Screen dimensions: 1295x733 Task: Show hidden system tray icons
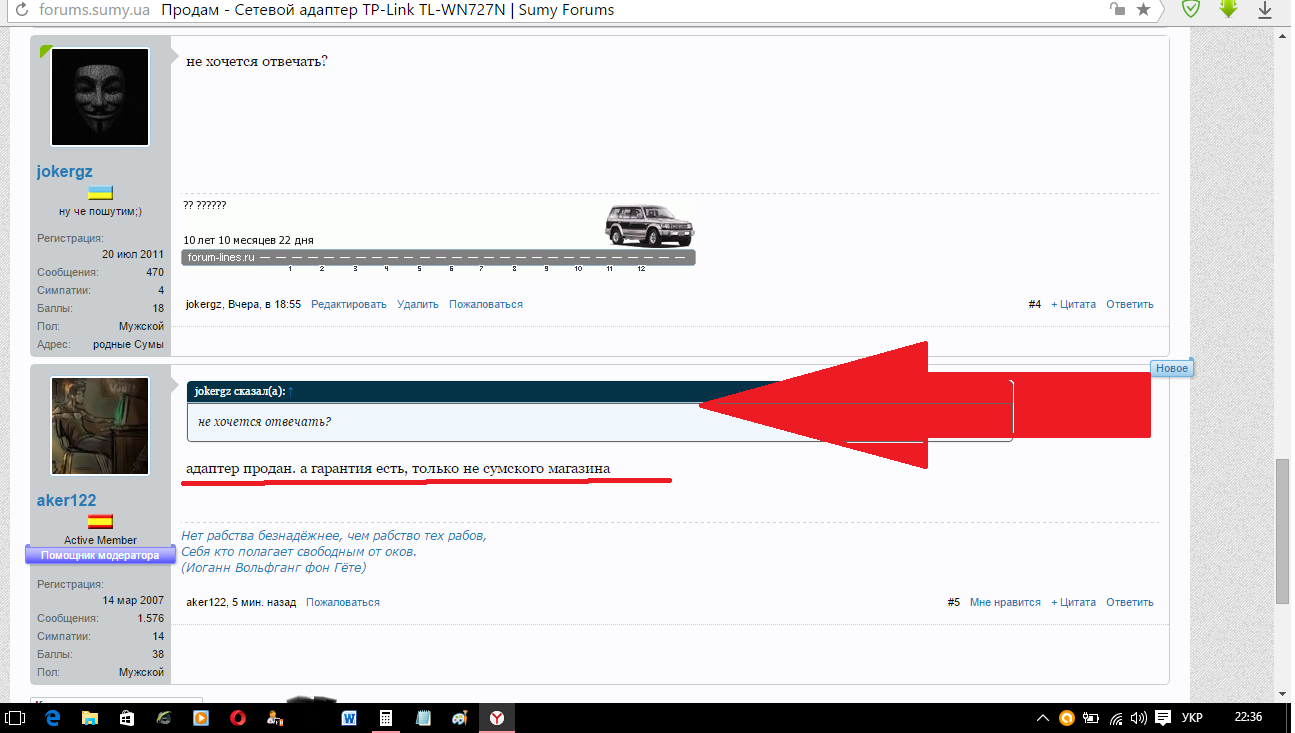pos(1043,717)
